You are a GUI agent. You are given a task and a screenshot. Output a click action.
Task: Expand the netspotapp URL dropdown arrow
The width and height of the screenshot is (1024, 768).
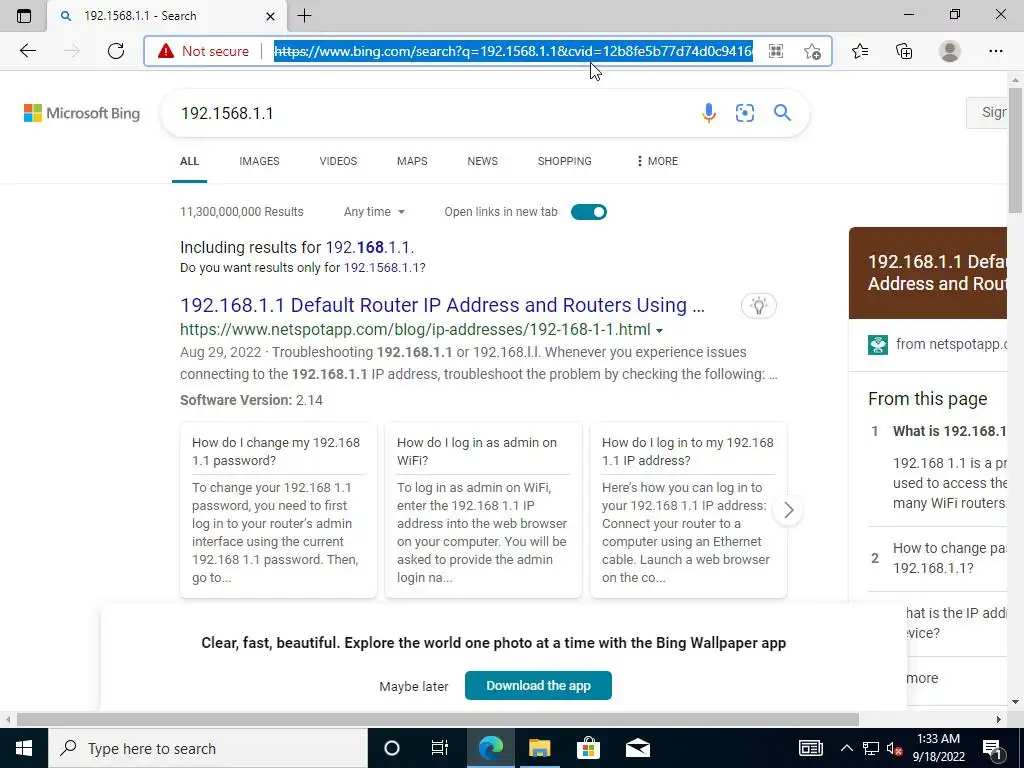pyautogui.click(x=660, y=330)
